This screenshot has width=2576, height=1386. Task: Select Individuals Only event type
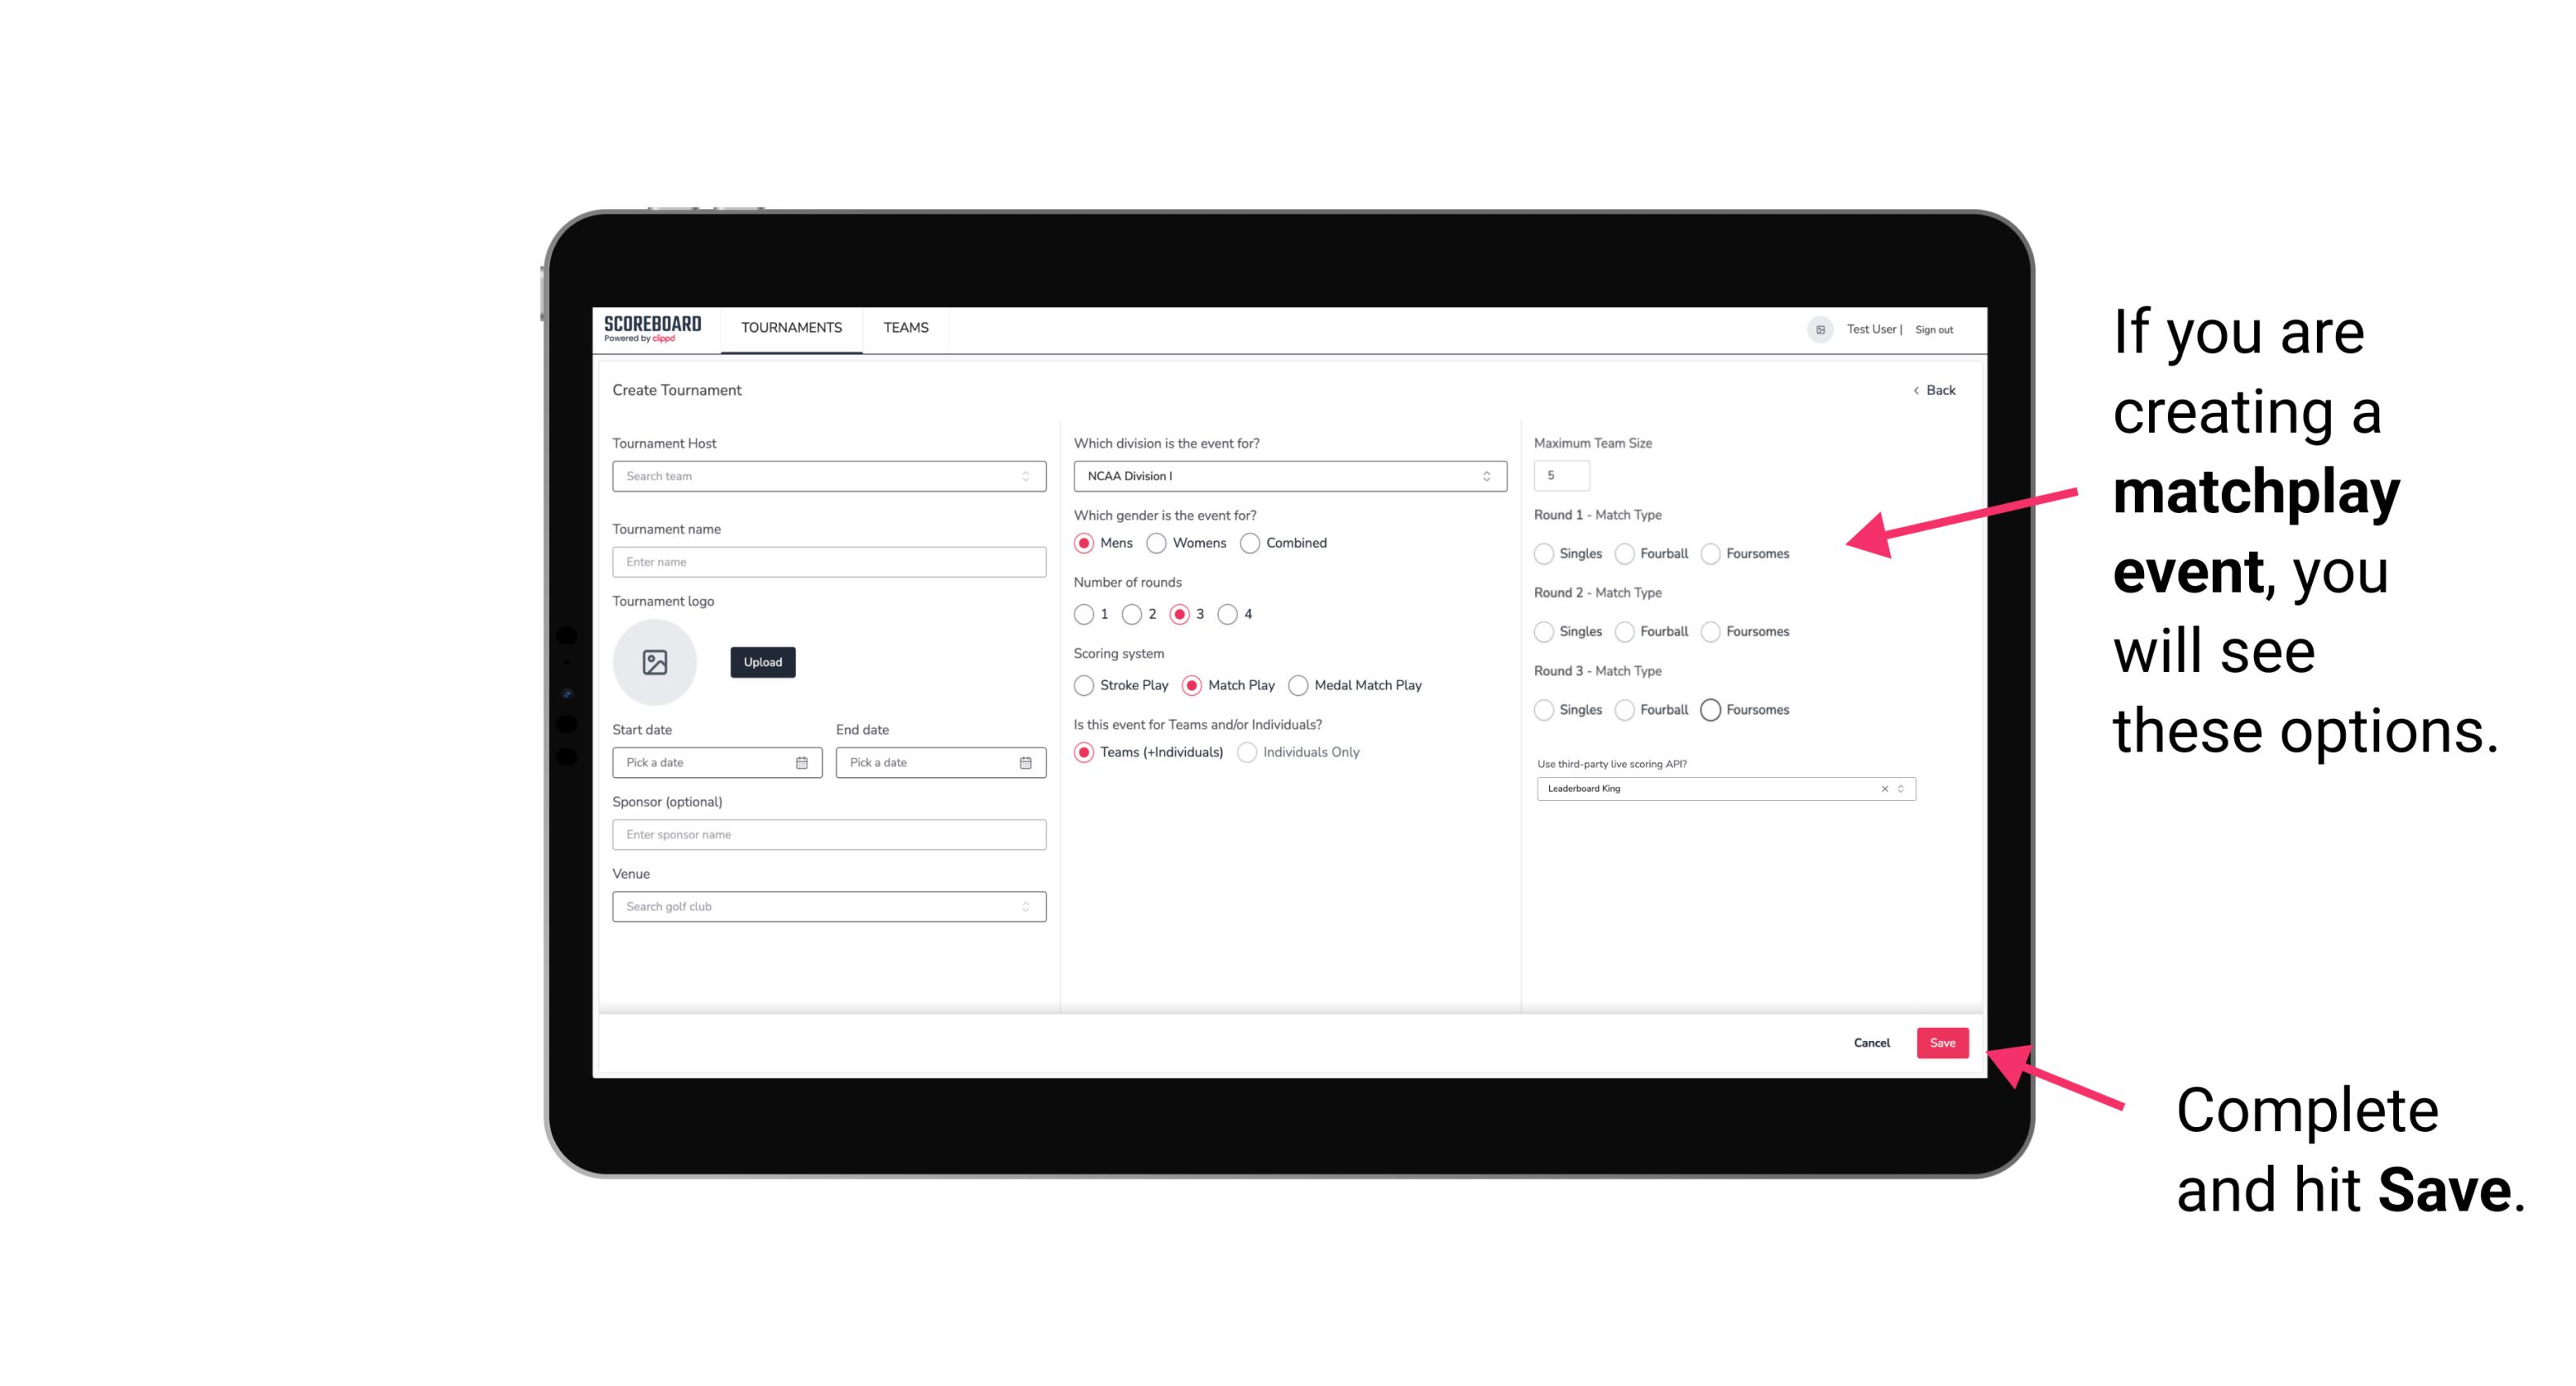coord(1245,751)
